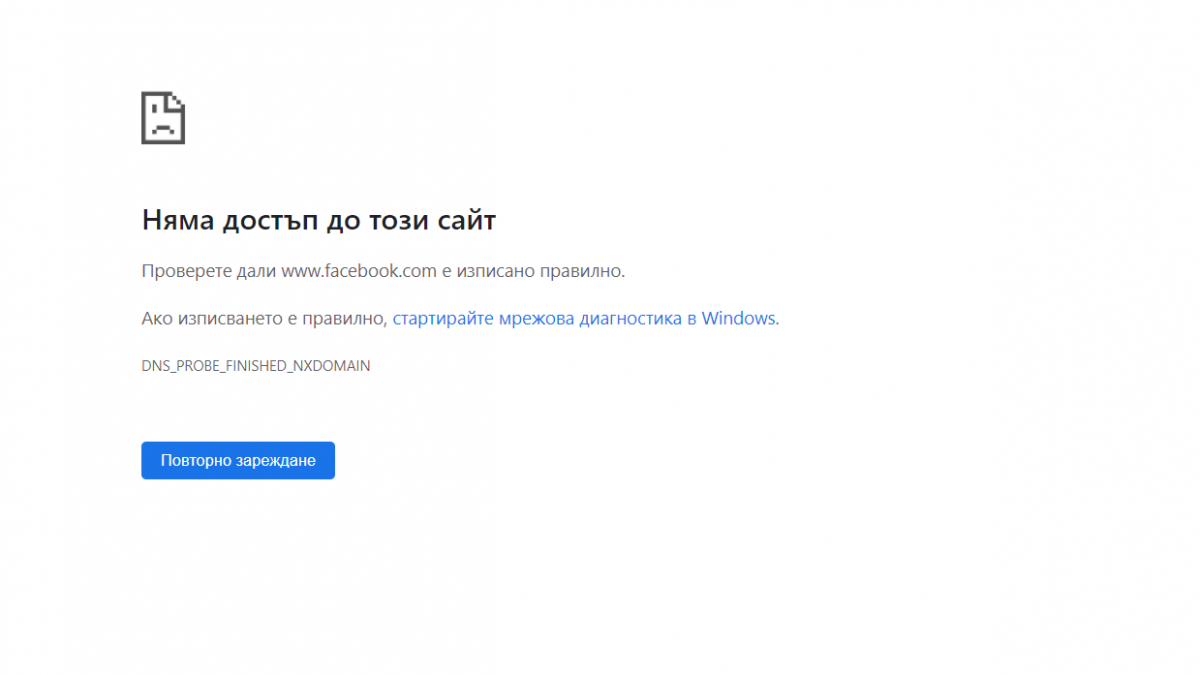Screen dimensions: 1200x675
Task: Click the text mentioning www.facebook.com
Action: 383,270
